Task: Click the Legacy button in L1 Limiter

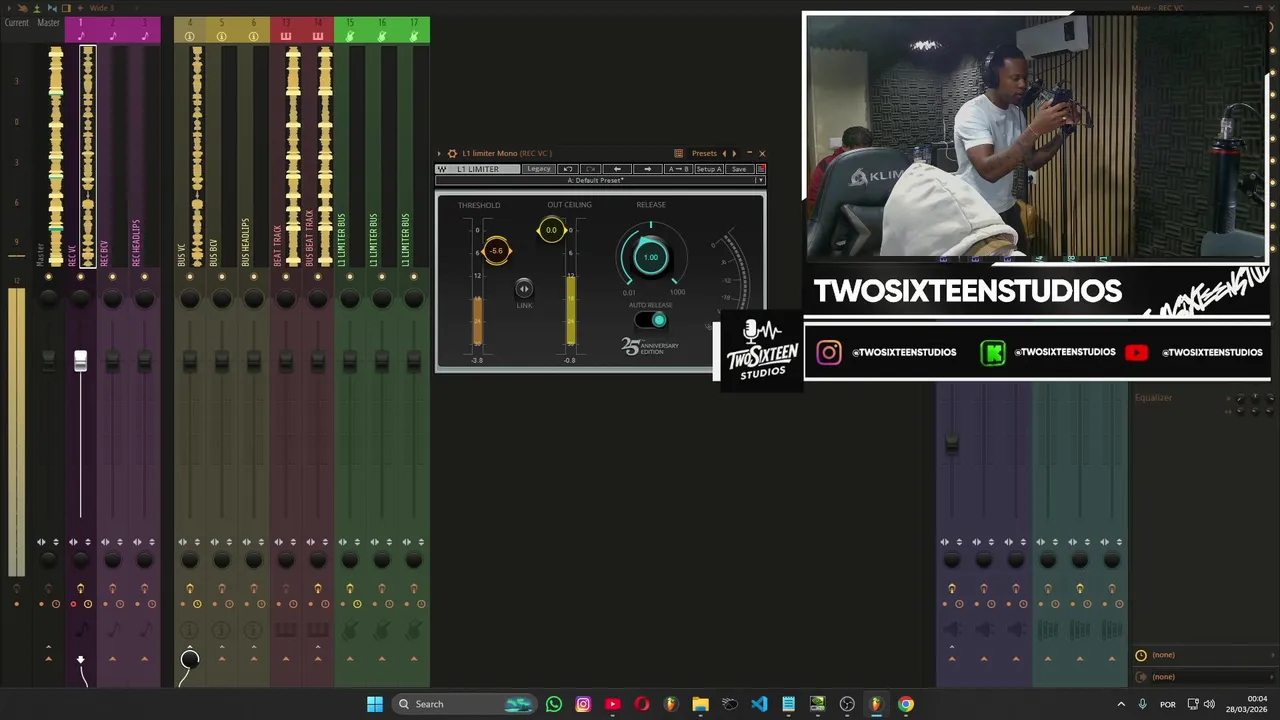Action: (539, 169)
